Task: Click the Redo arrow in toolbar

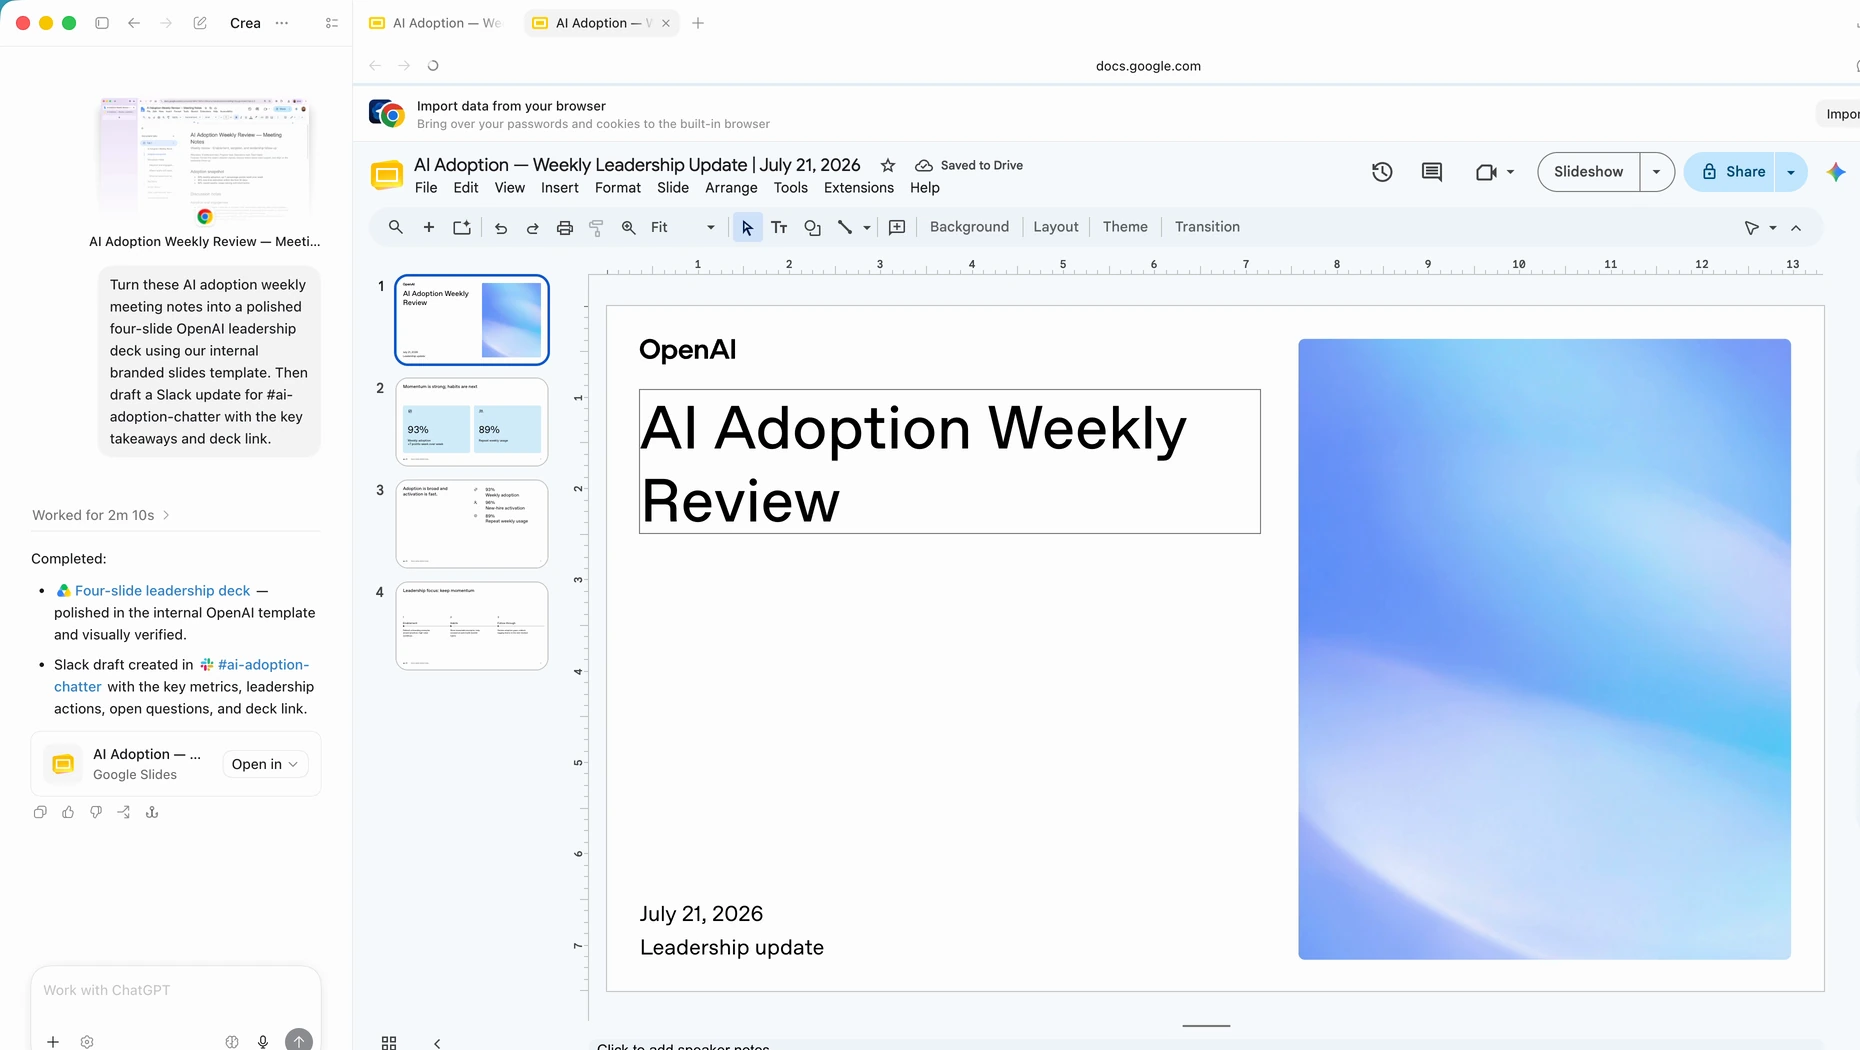Action: click(532, 227)
